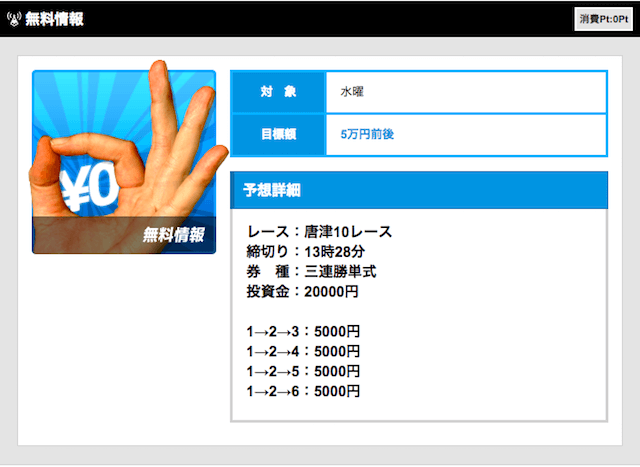Click the 投資金：20000円 line
Image resolution: width=640 pixels, height=467 pixels.
pos(302,292)
